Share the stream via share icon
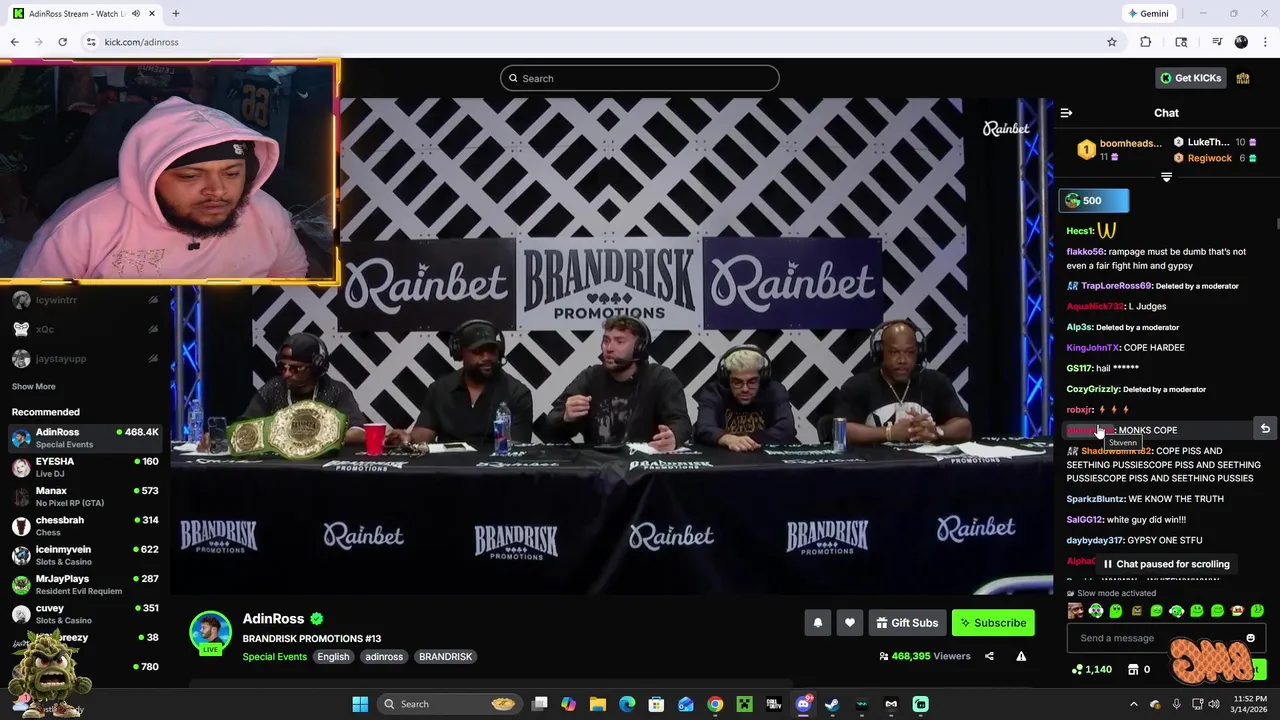Image resolution: width=1280 pixels, height=720 pixels. [989, 656]
